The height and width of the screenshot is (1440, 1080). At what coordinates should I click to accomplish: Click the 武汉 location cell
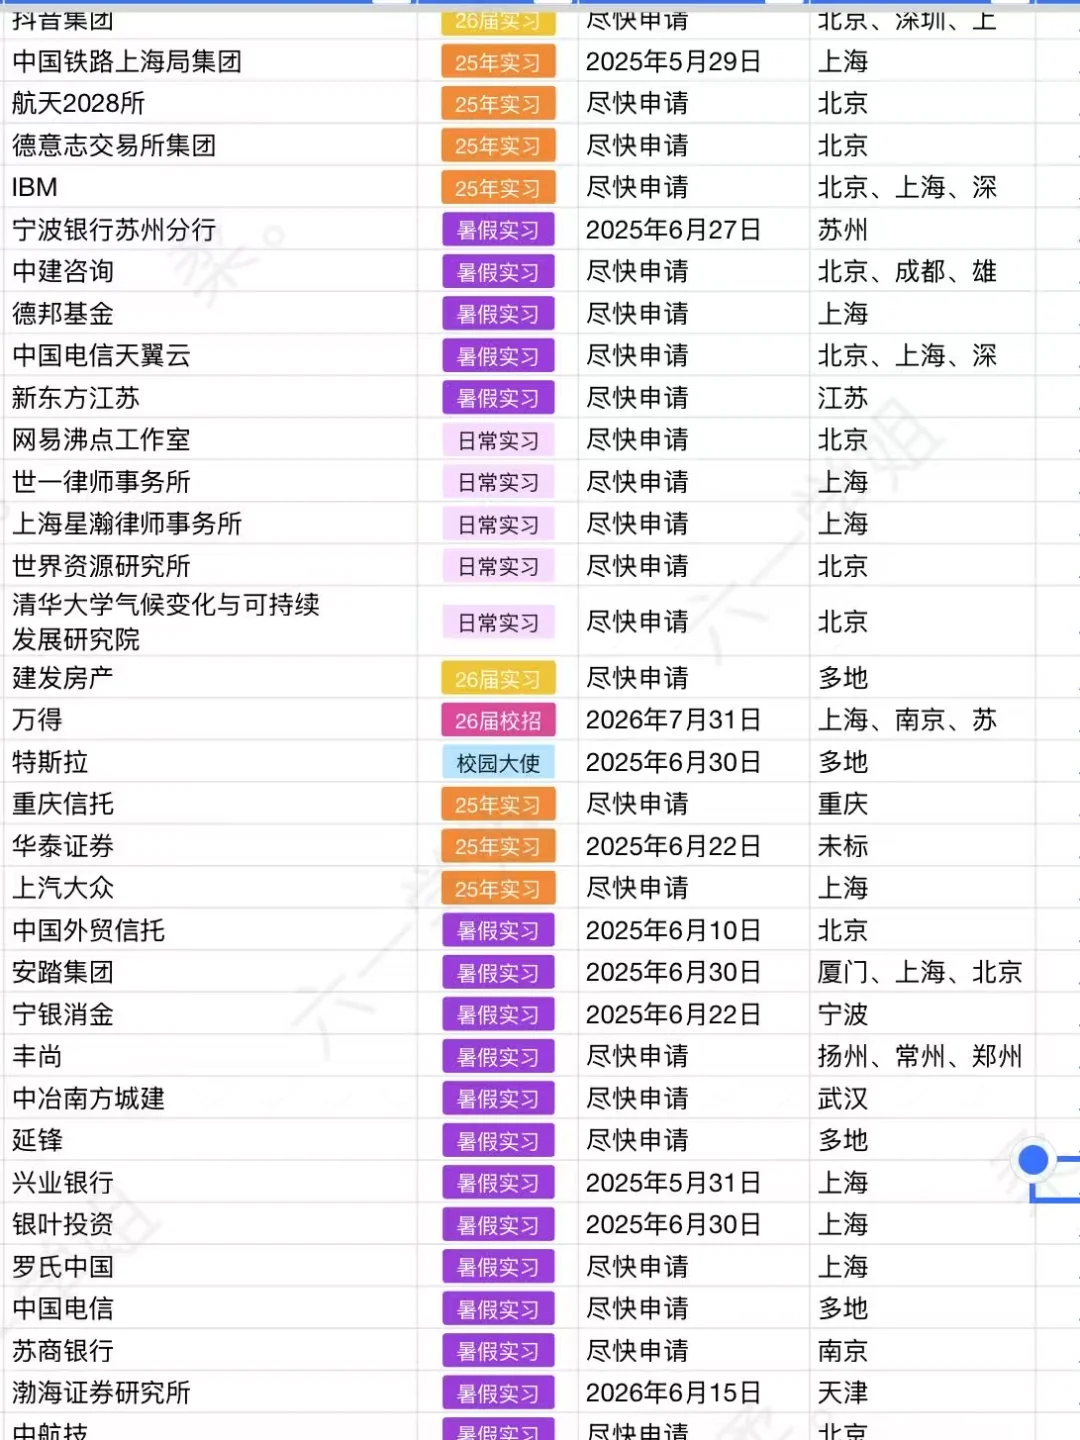[922, 1098]
